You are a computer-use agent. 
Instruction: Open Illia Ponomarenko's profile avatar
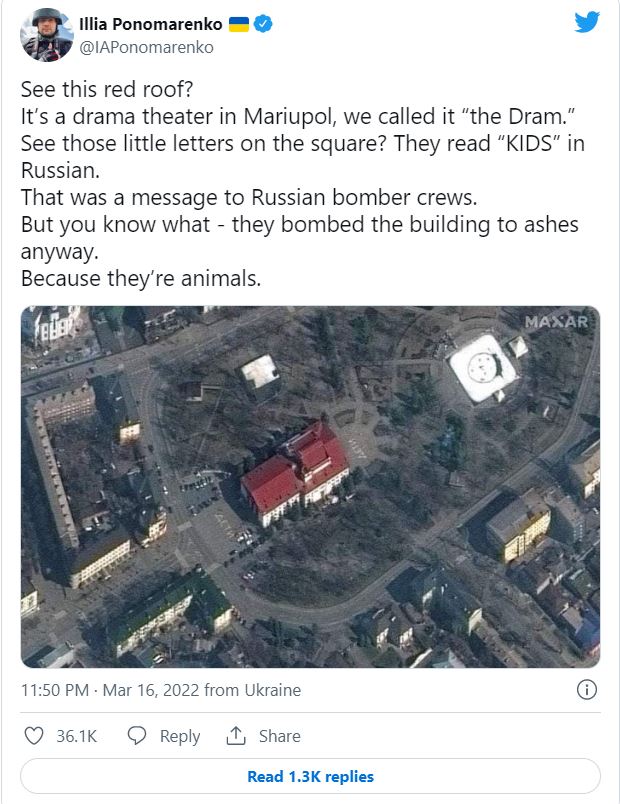pos(45,34)
